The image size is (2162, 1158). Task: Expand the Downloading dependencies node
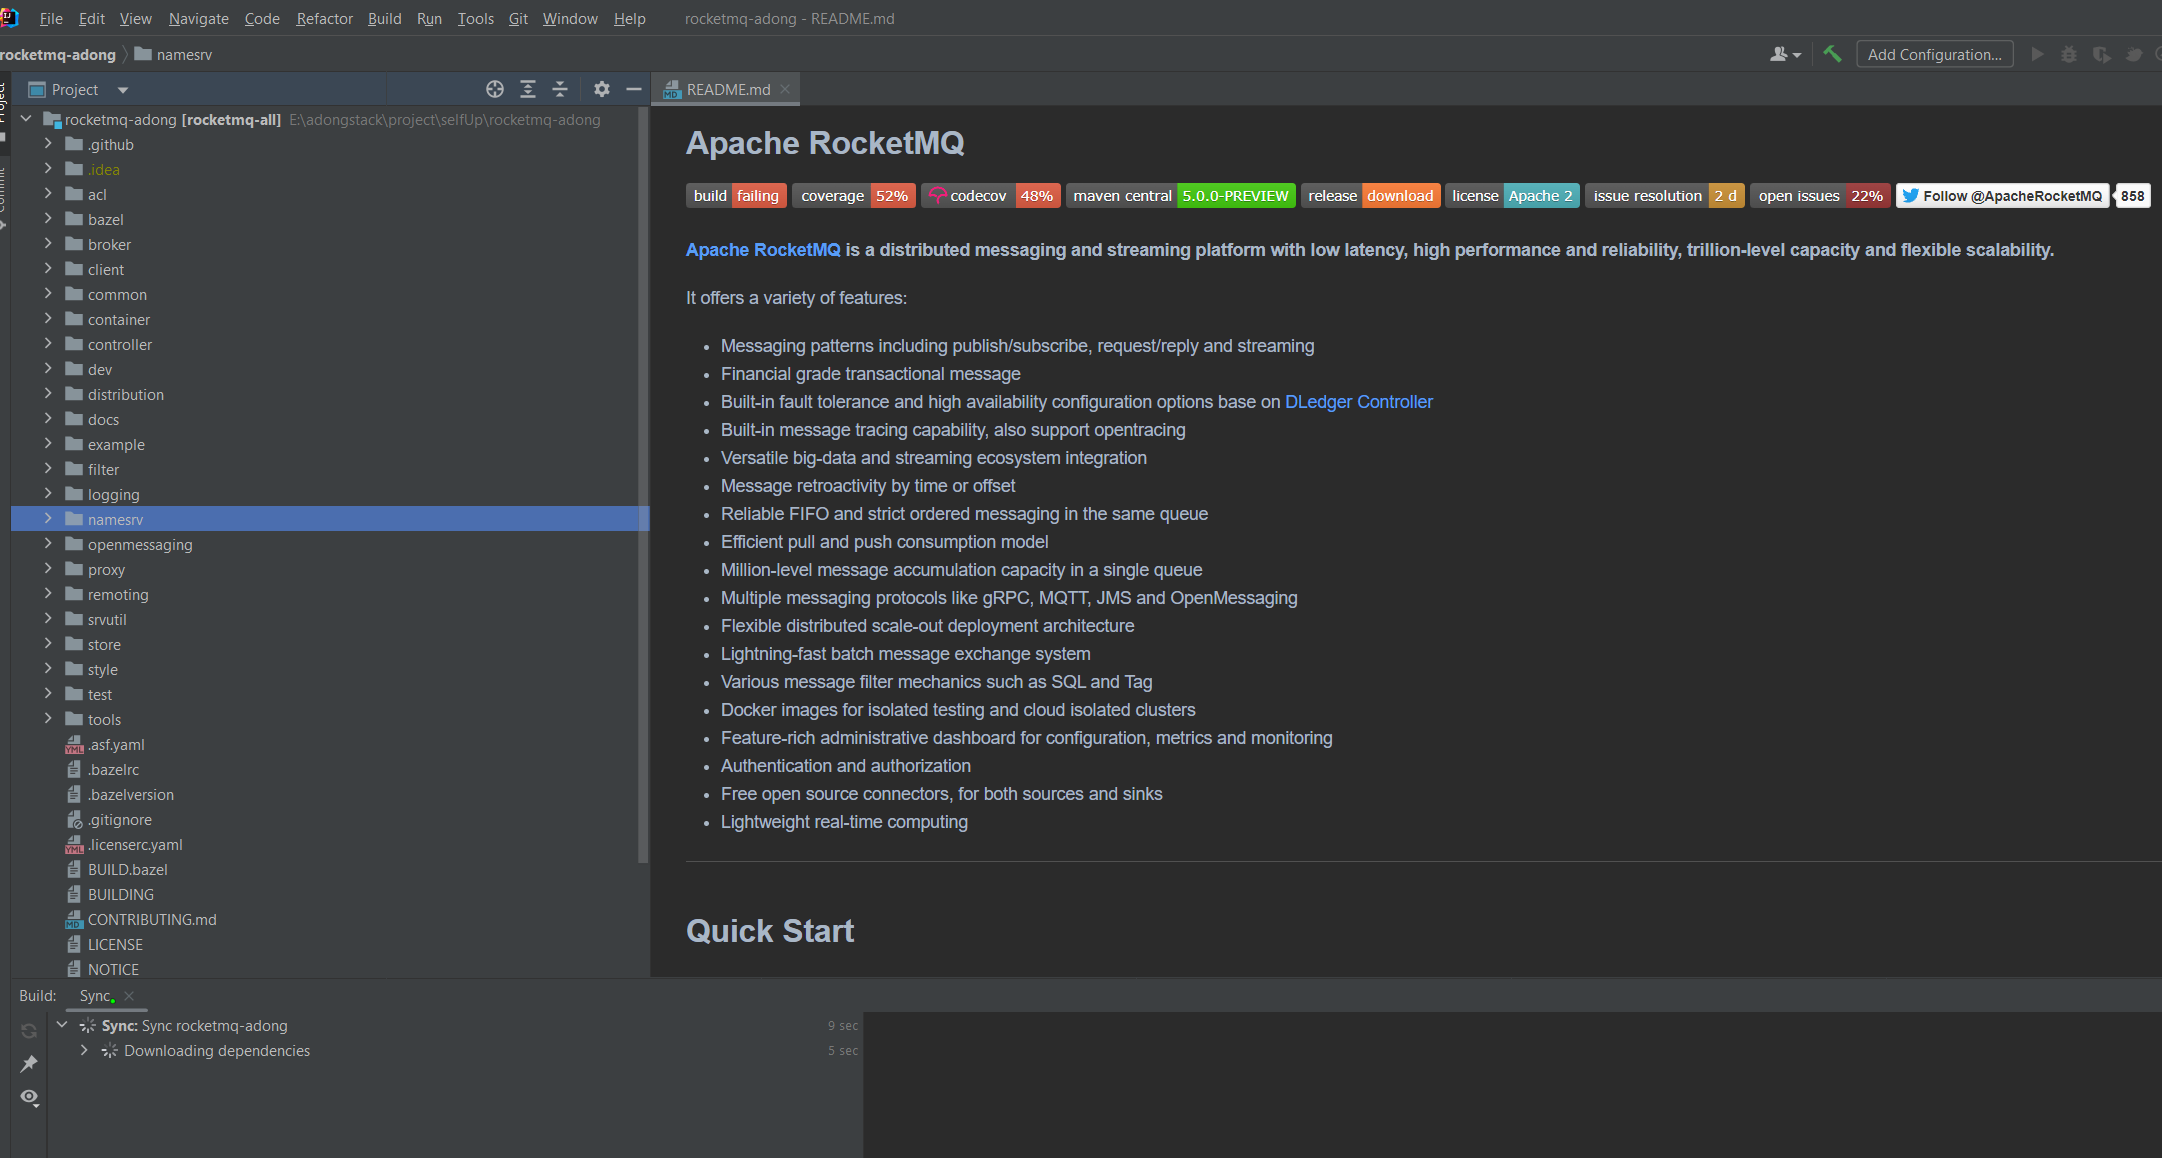(x=84, y=1050)
